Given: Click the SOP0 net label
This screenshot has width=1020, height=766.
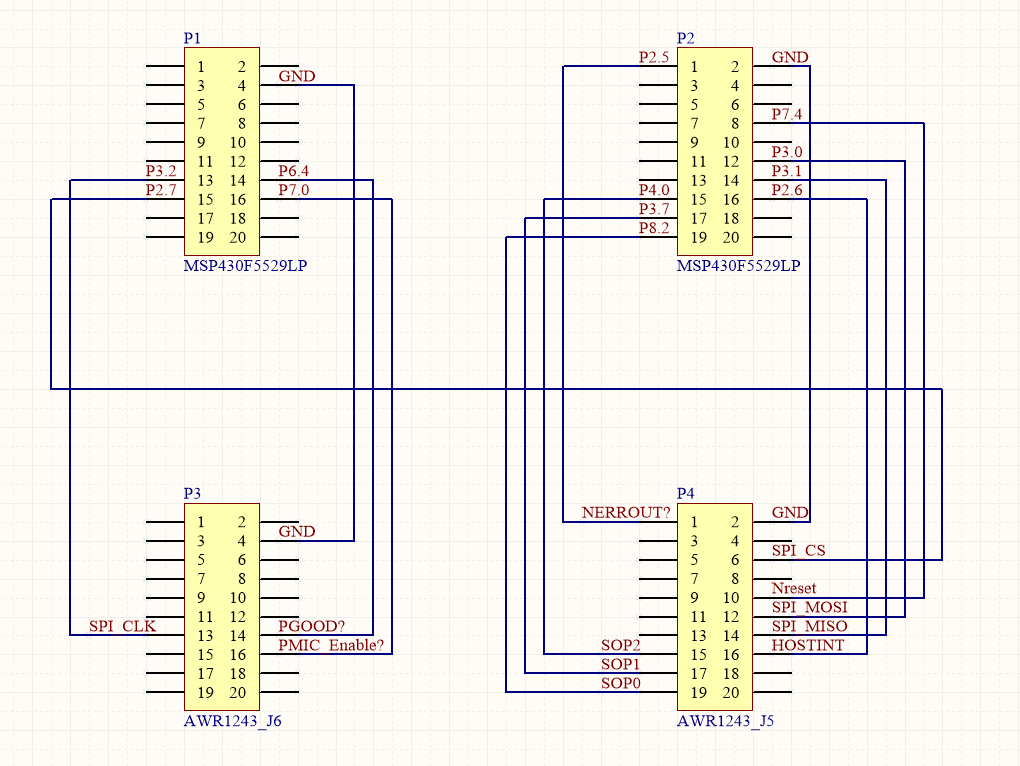Looking at the screenshot, I should [x=621, y=683].
